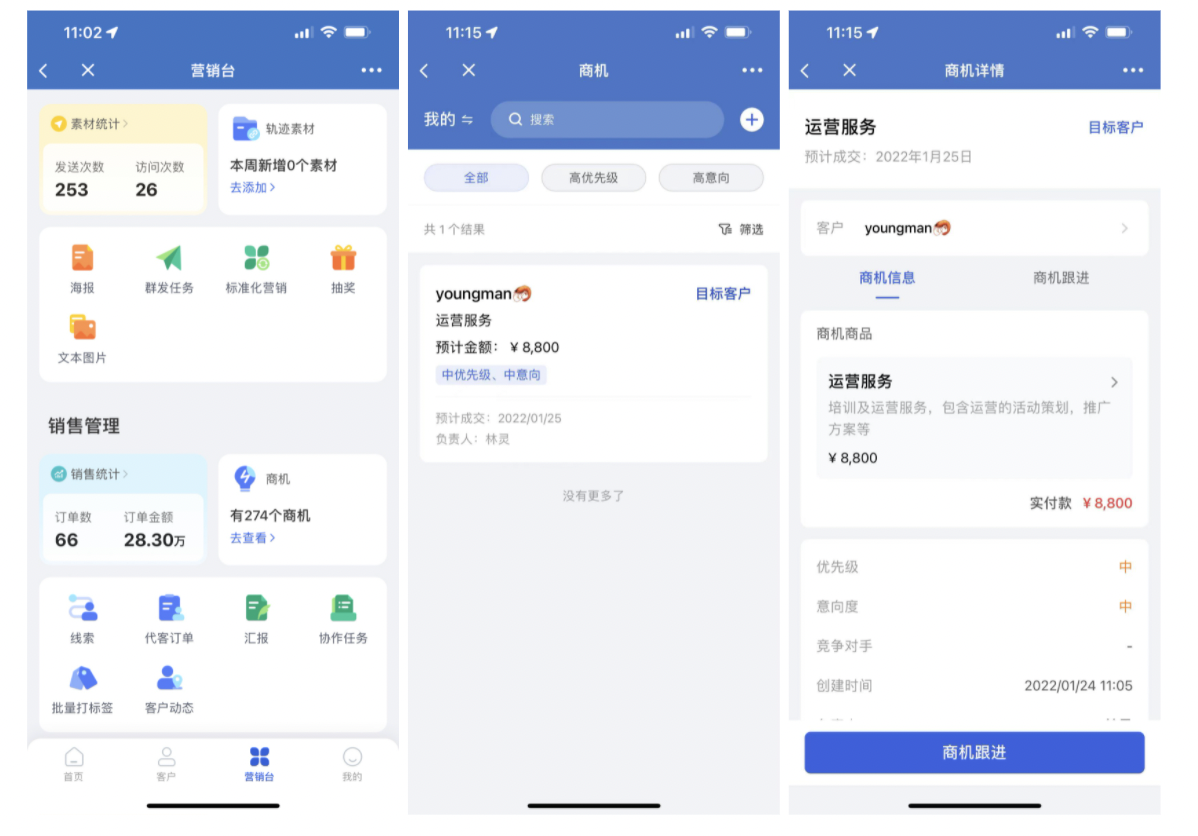The height and width of the screenshot is (836, 1198).
Task: Select the 高优先级 filter chip
Action: point(594,178)
